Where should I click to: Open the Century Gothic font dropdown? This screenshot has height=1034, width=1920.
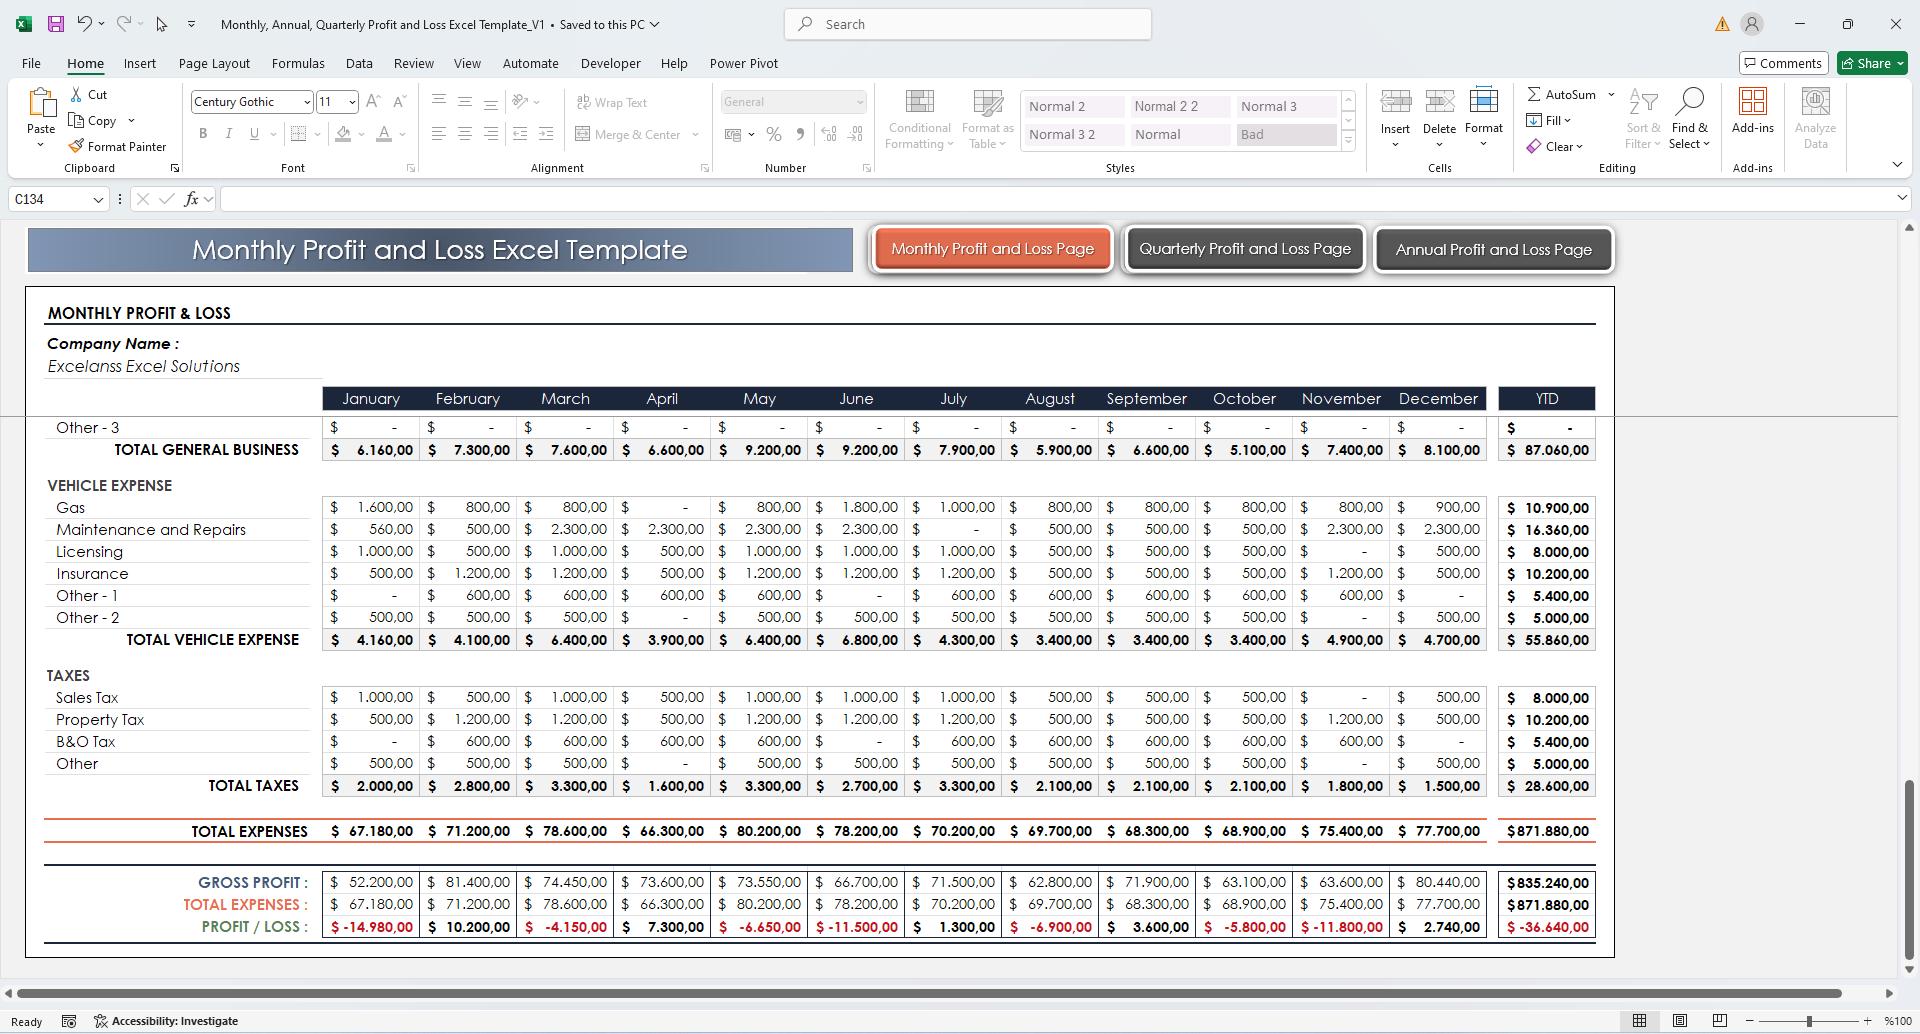(x=307, y=102)
